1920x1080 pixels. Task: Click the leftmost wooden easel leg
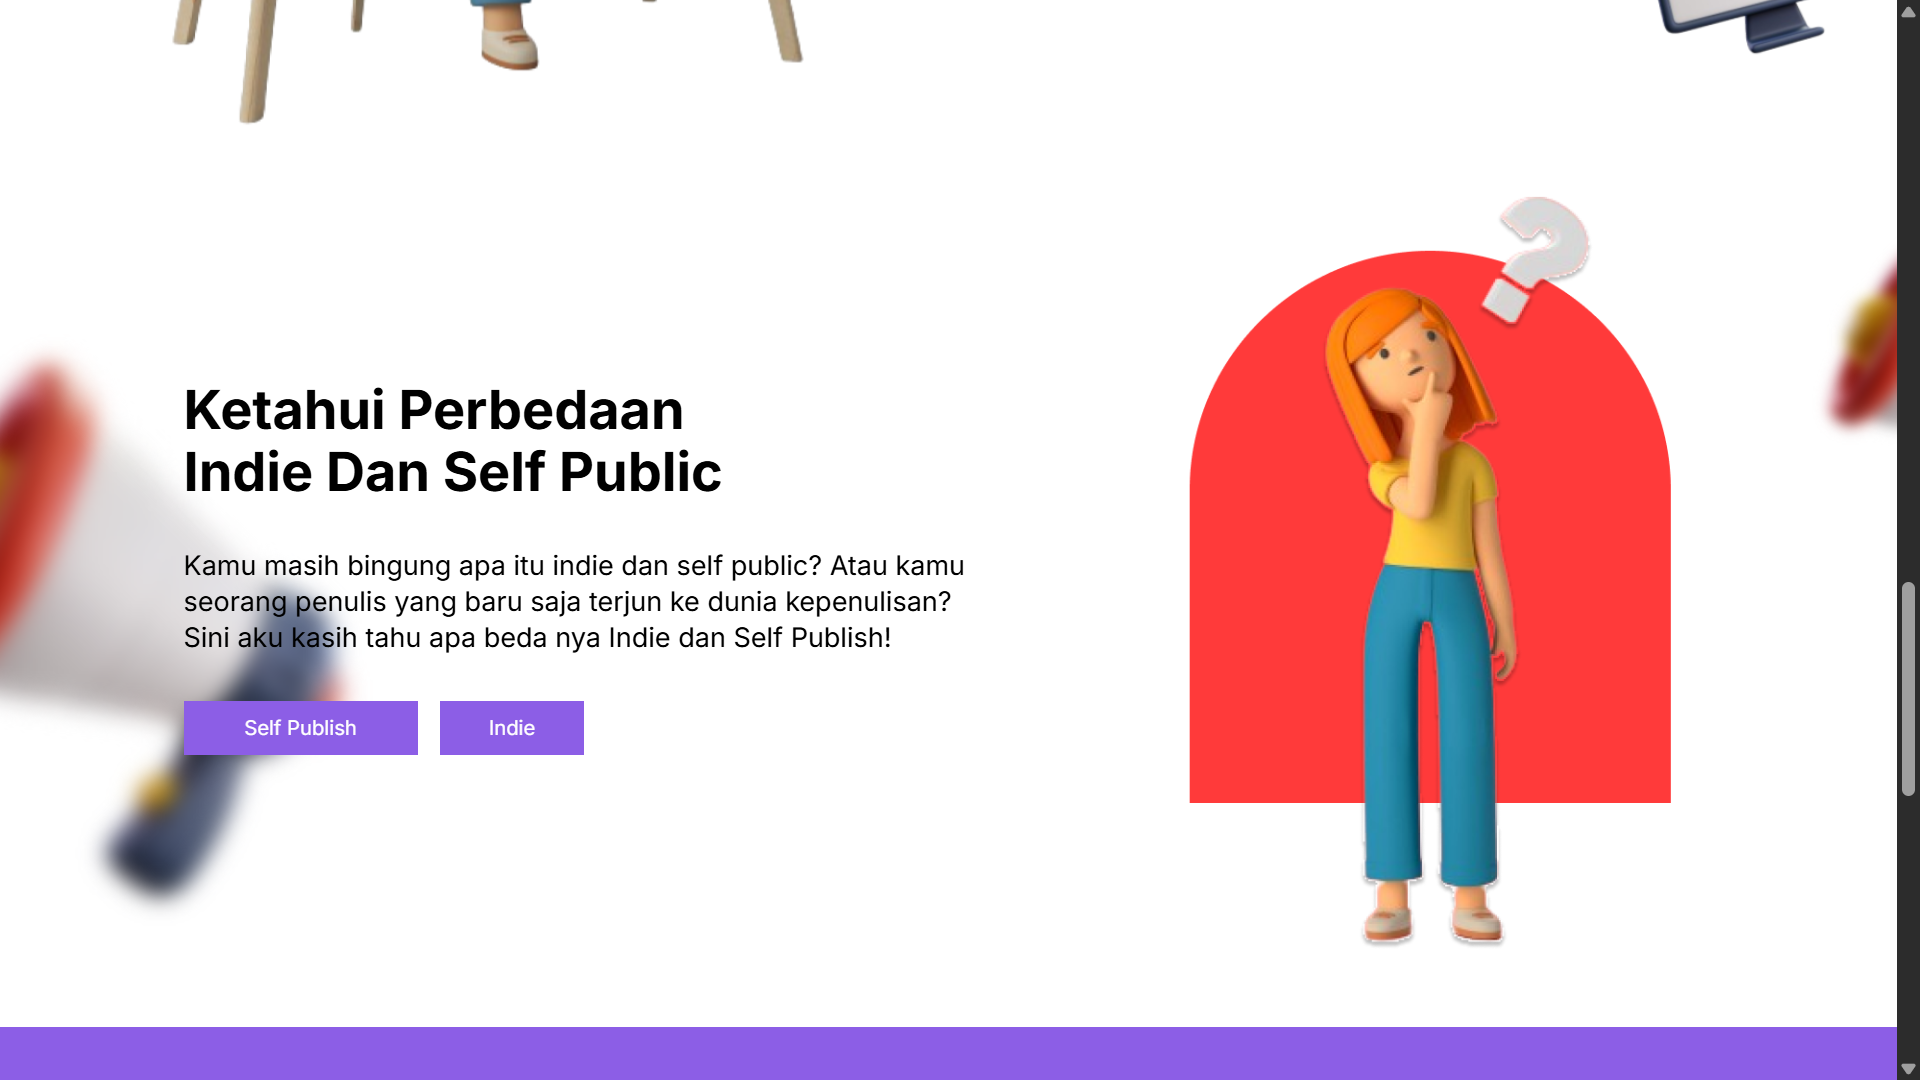(x=188, y=22)
